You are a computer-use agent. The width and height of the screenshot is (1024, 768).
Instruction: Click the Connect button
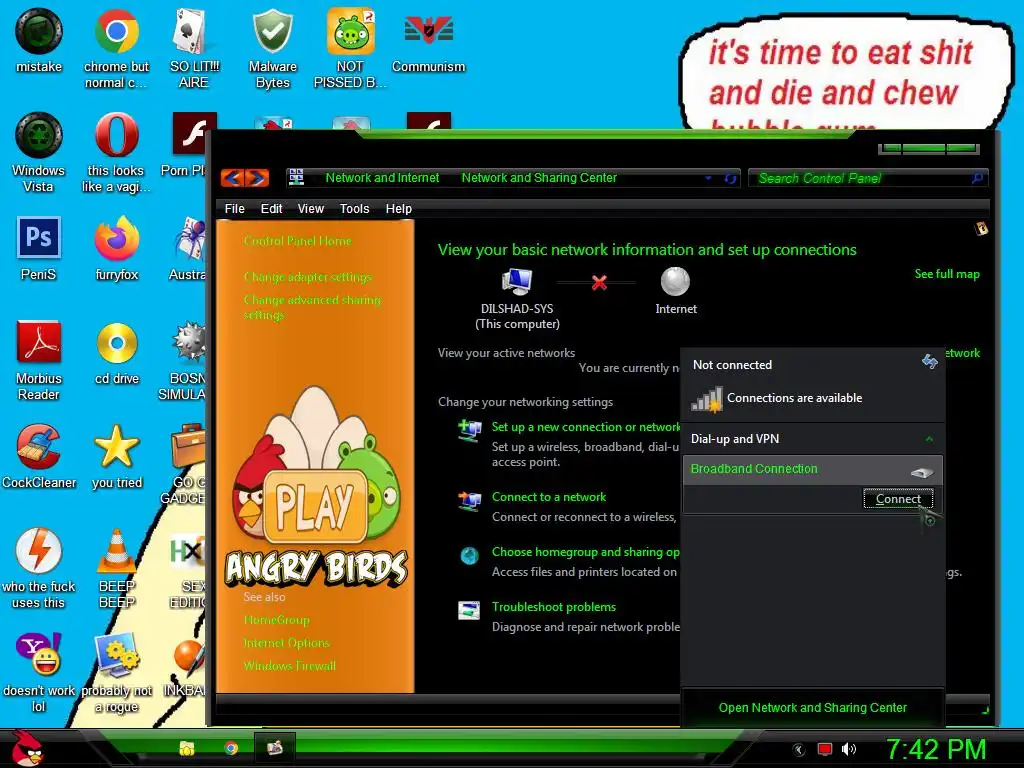coord(898,499)
